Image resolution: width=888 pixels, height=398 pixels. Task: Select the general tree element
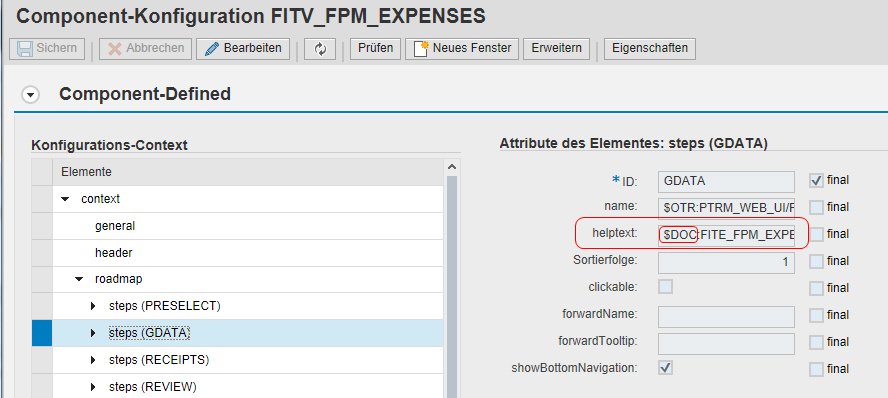[x=115, y=226]
